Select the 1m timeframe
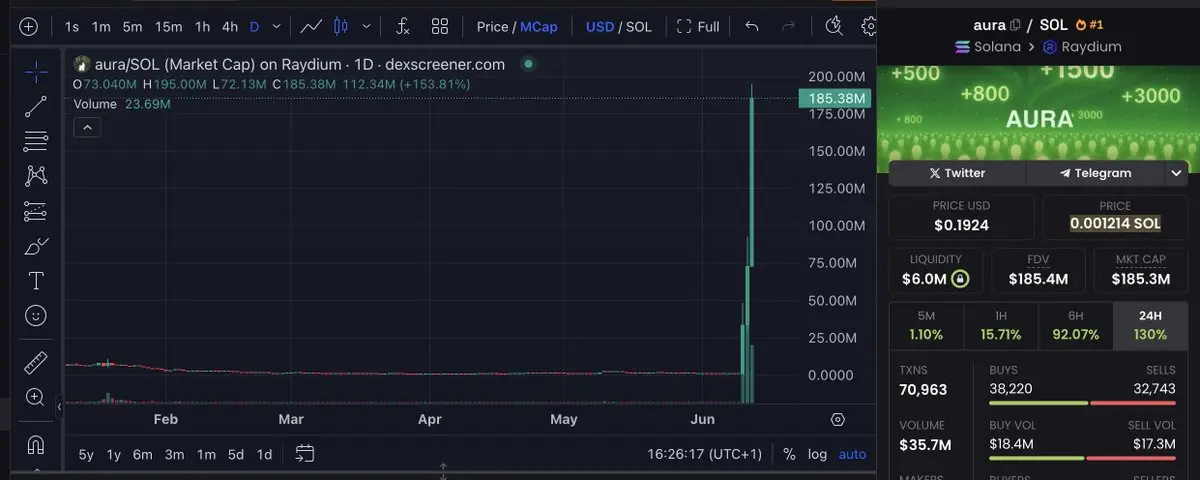 click(x=101, y=27)
